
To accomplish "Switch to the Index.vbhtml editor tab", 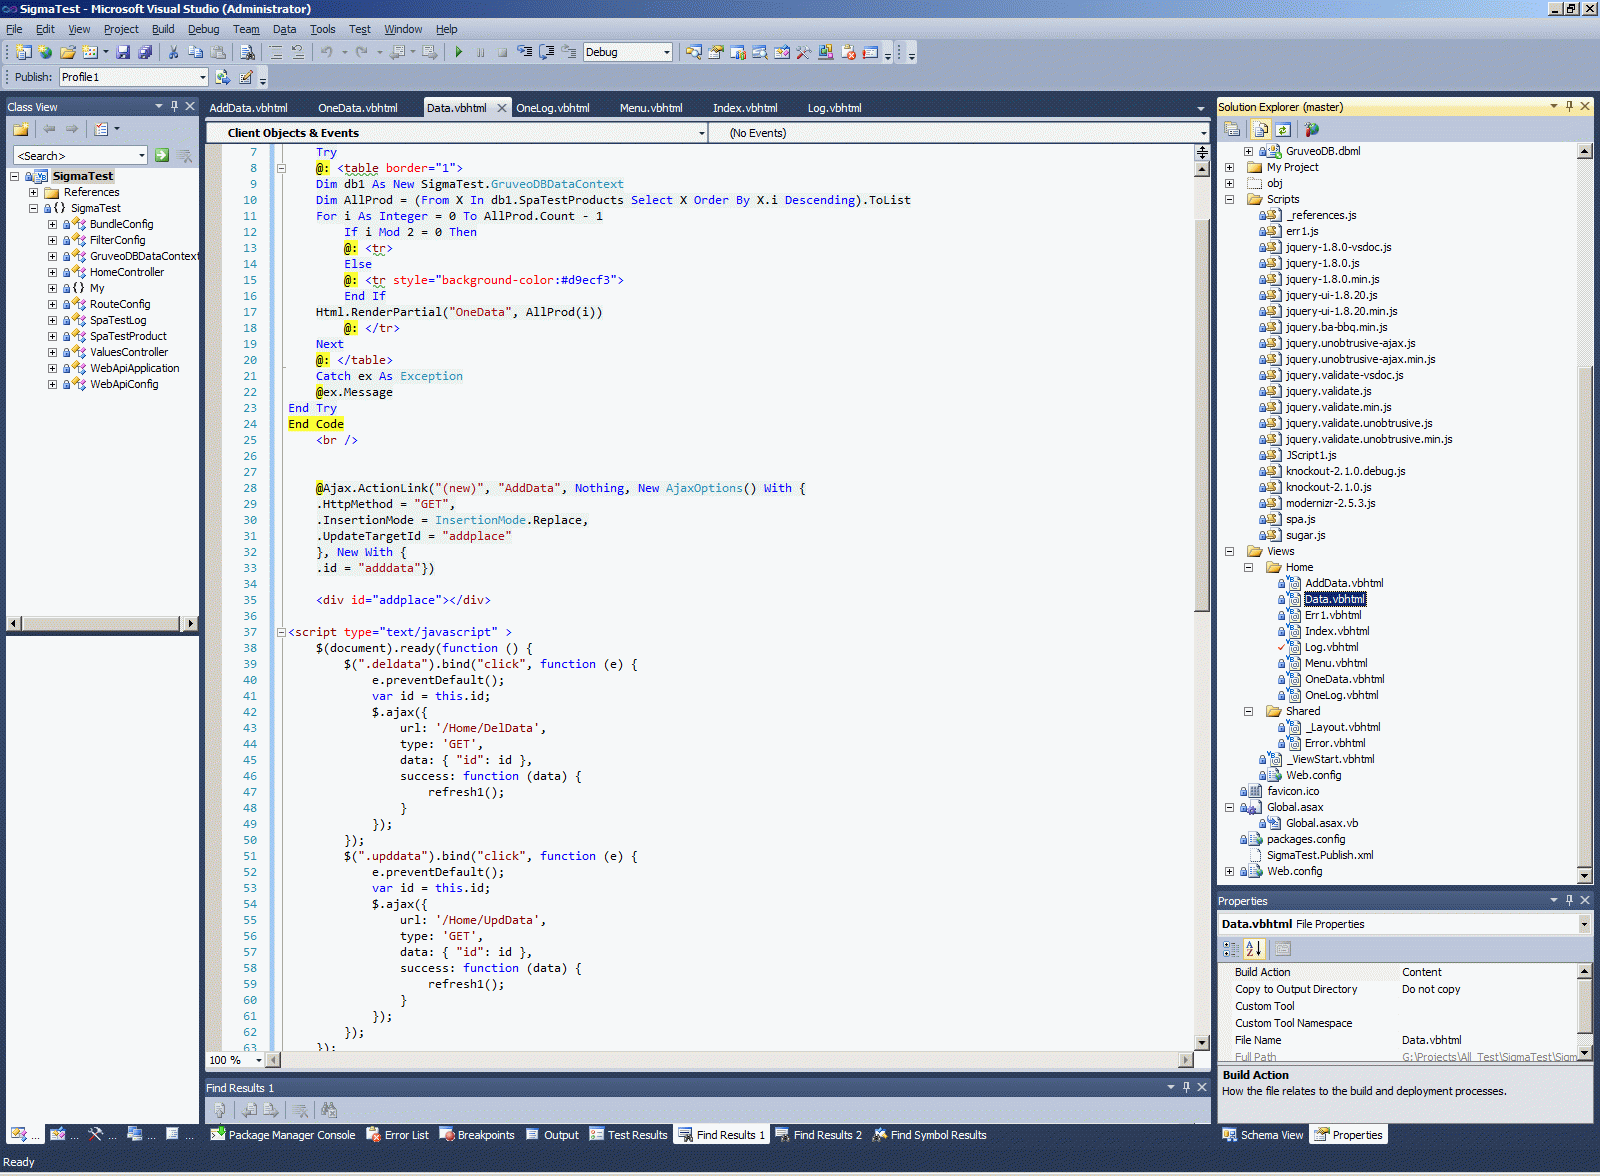I will click(744, 108).
